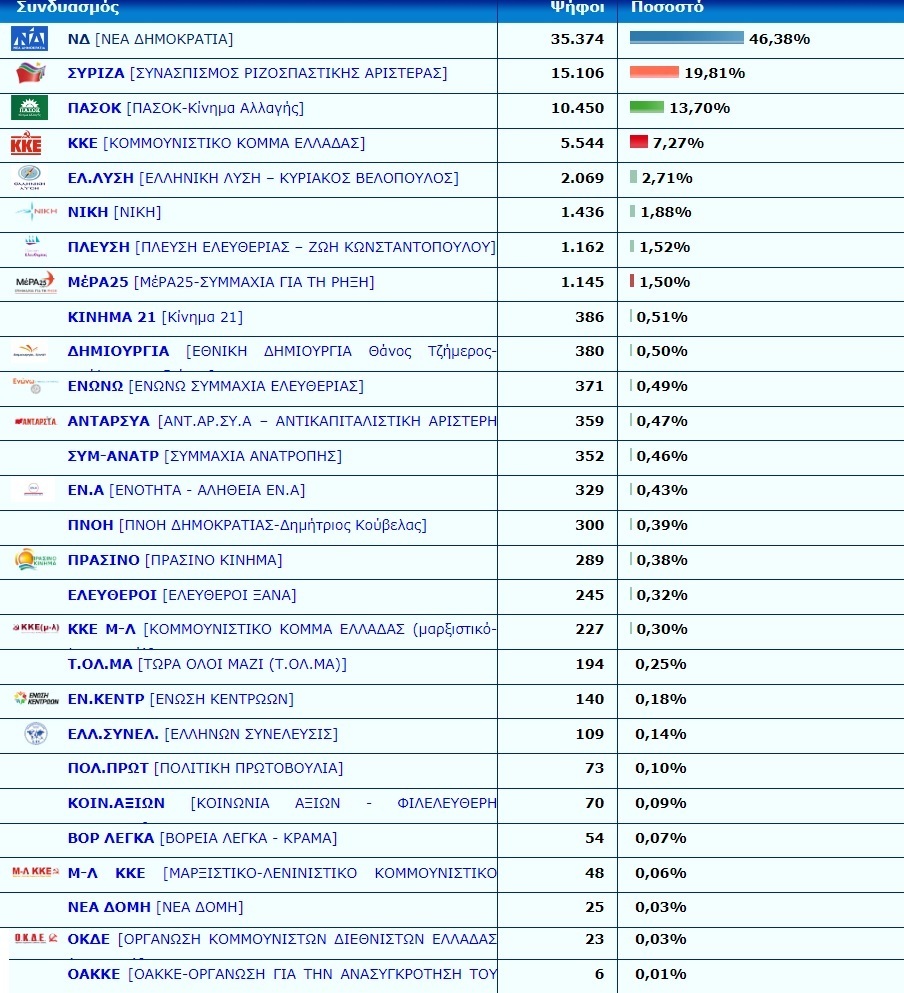904x993 pixels.
Task: Click the ΕΝΩΝΩ party logo
Action: (x=35, y=385)
